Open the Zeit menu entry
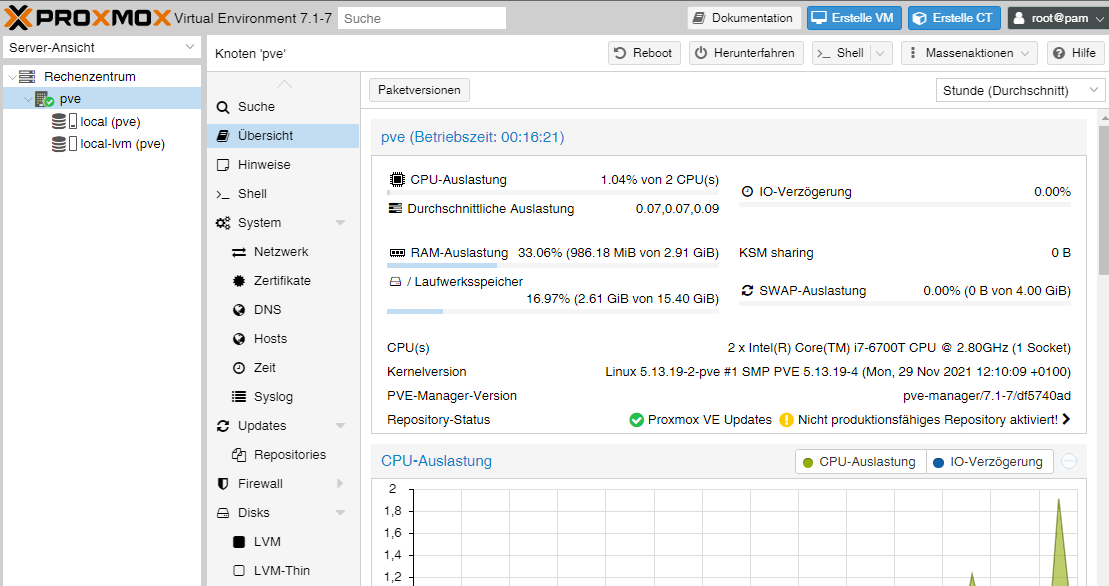1109x586 pixels. (x=283, y=368)
